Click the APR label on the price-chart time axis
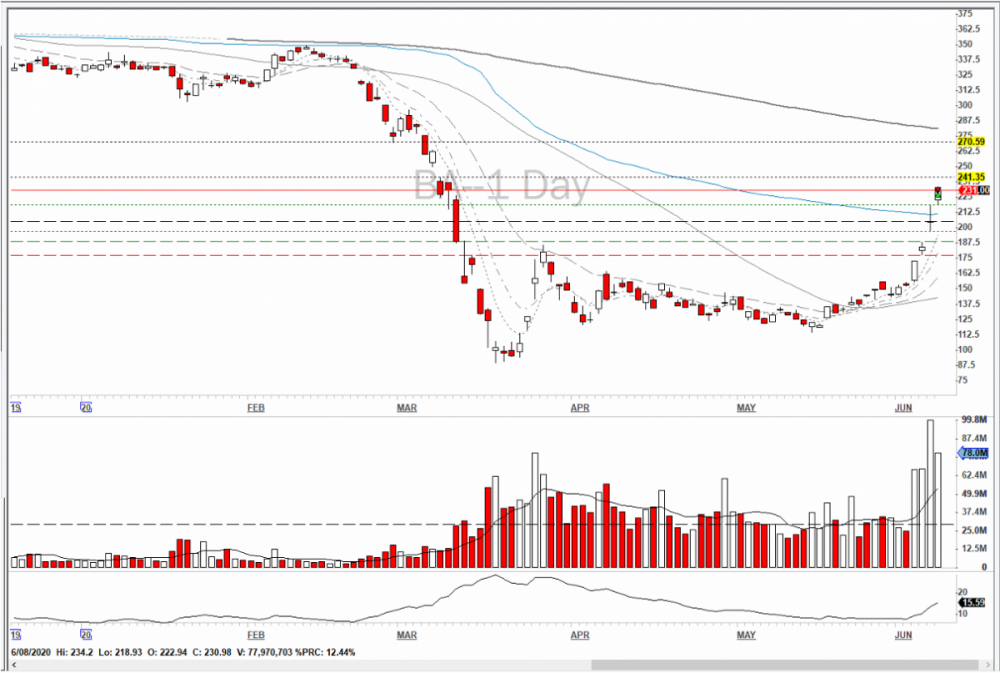 (x=578, y=408)
